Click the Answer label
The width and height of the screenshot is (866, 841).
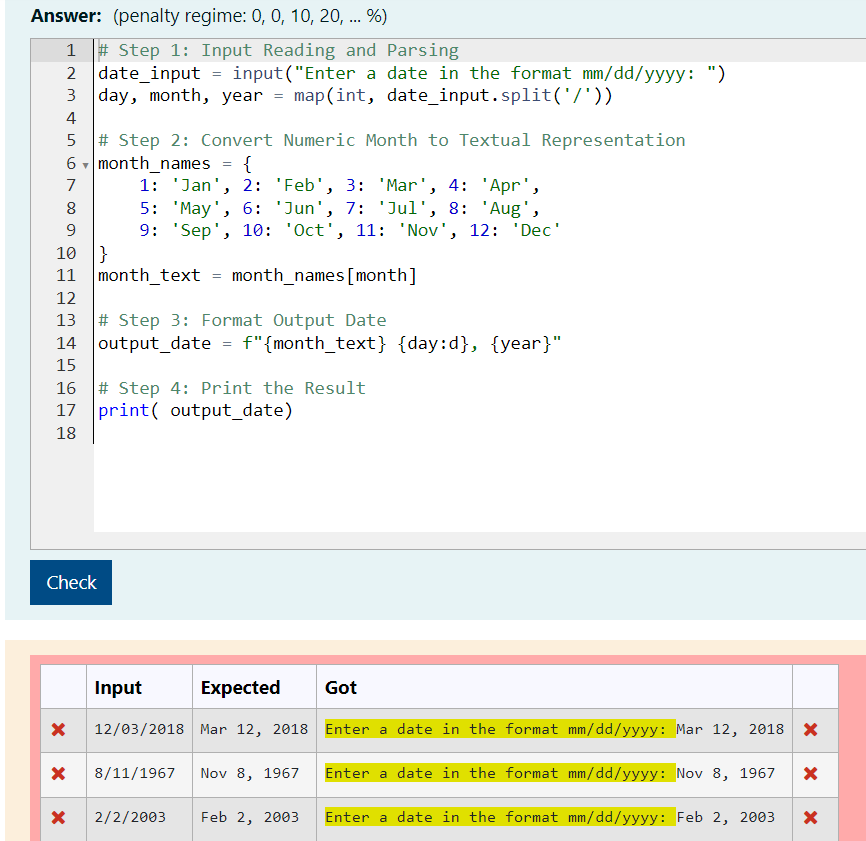tap(66, 15)
